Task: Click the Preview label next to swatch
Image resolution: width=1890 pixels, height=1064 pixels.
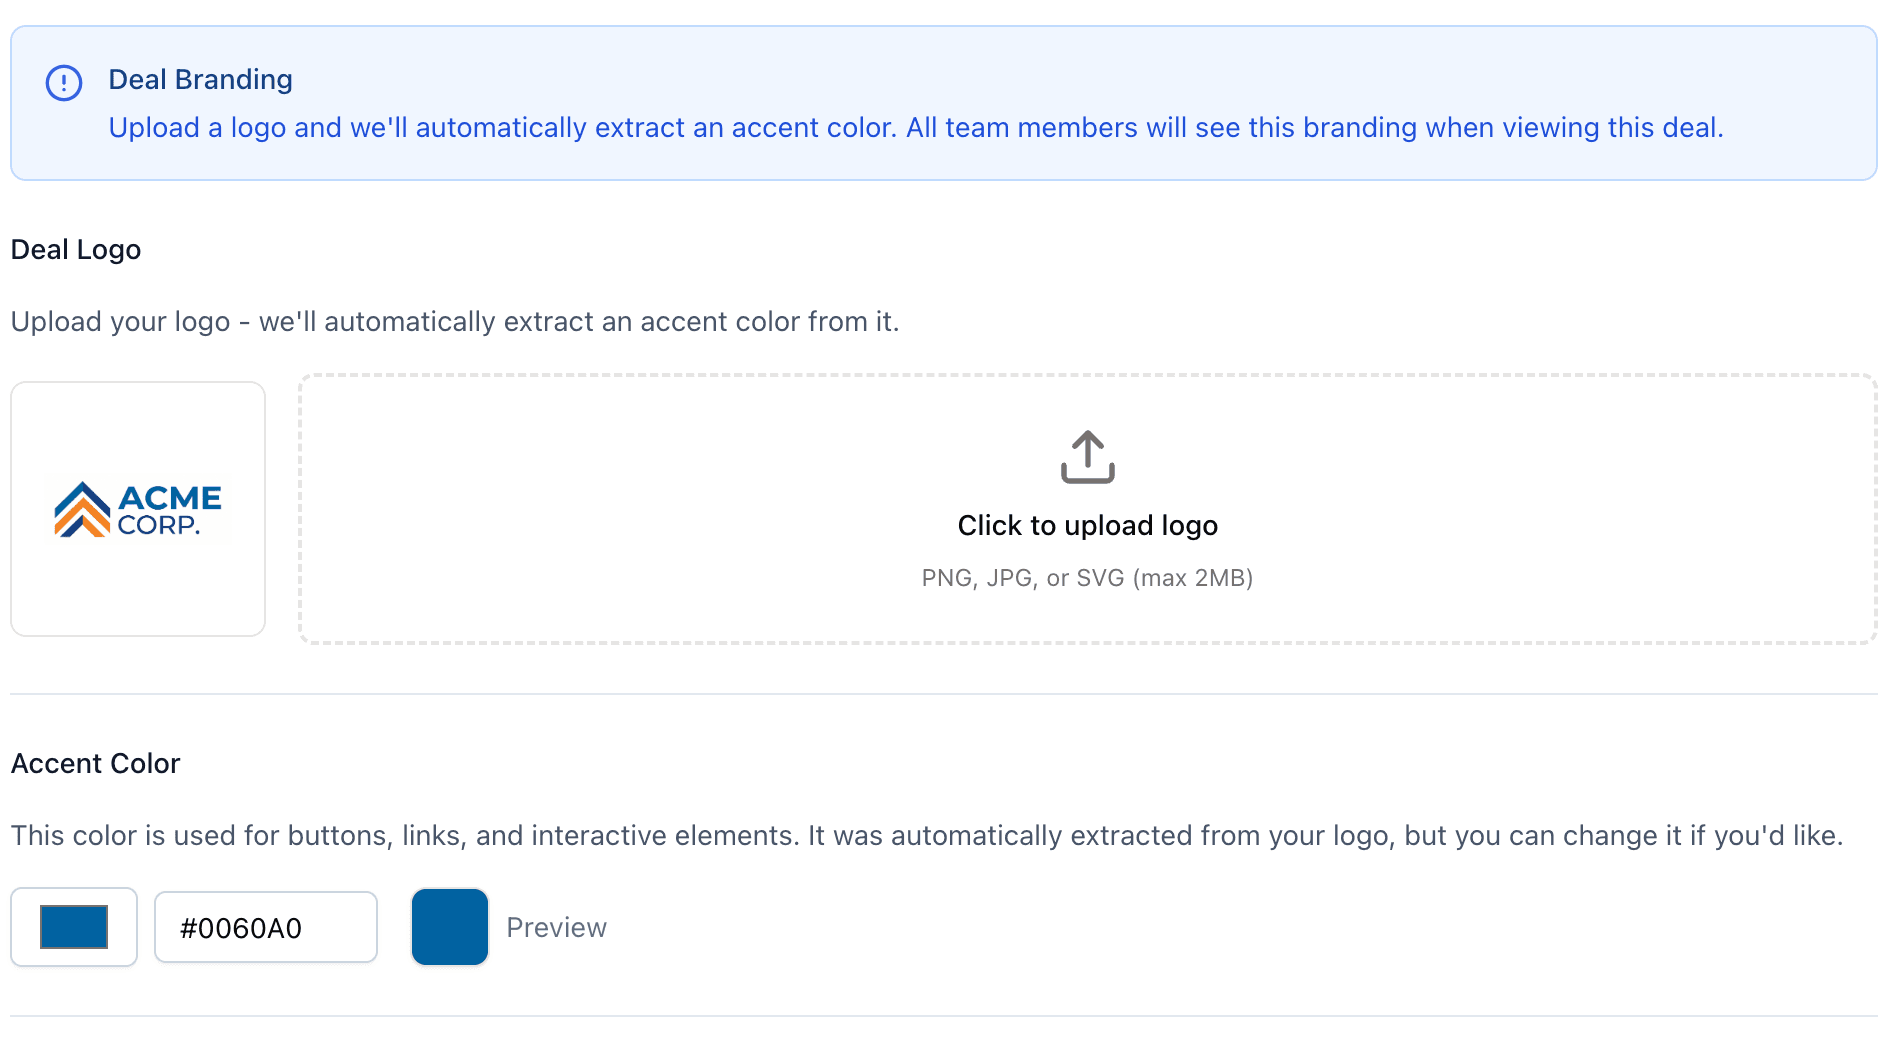Action: (556, 927)
